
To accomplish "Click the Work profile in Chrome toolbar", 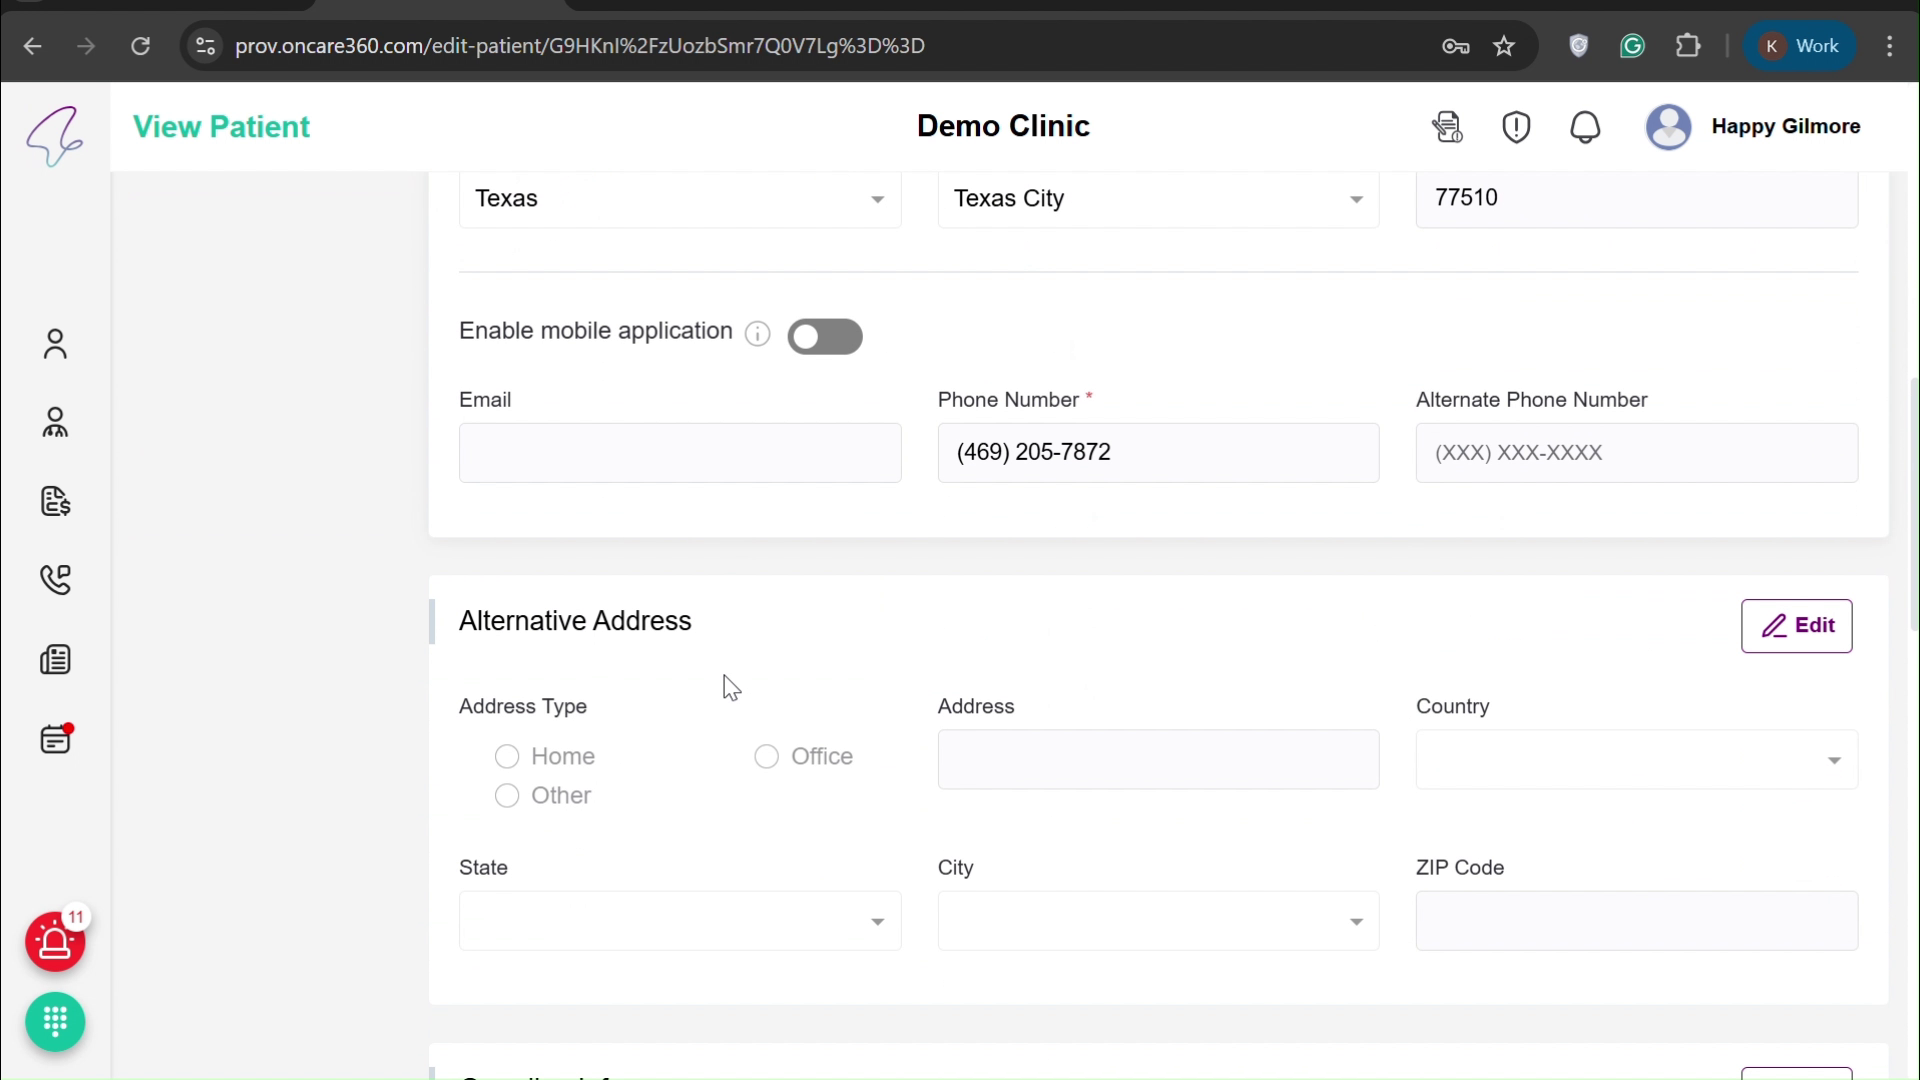I will [1800, 45].
